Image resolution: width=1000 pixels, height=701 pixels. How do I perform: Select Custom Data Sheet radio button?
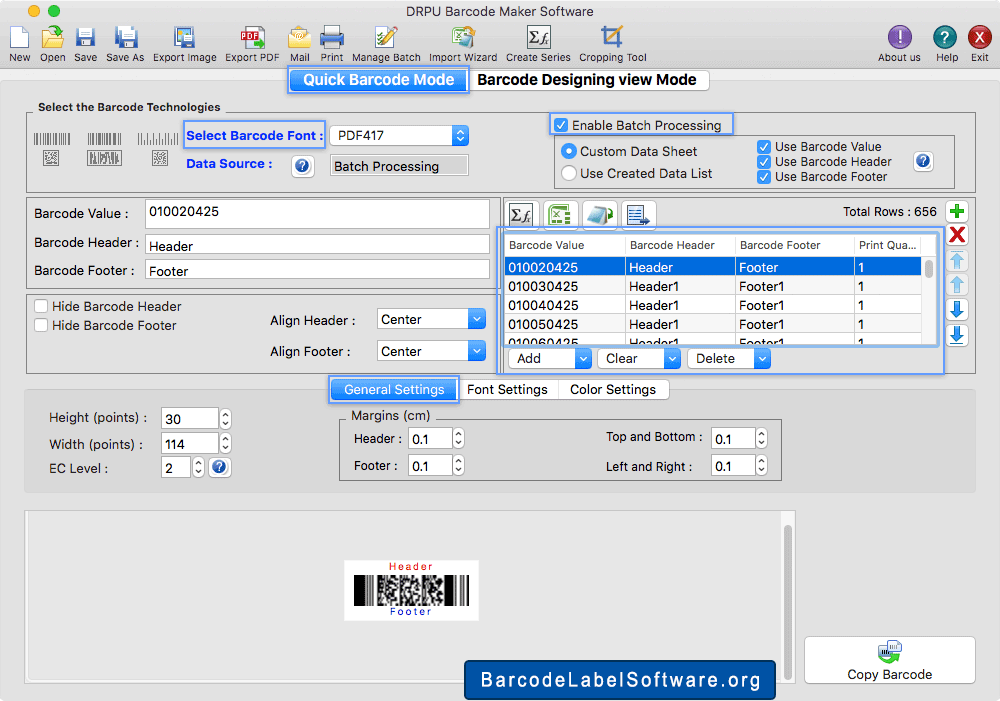568,151
